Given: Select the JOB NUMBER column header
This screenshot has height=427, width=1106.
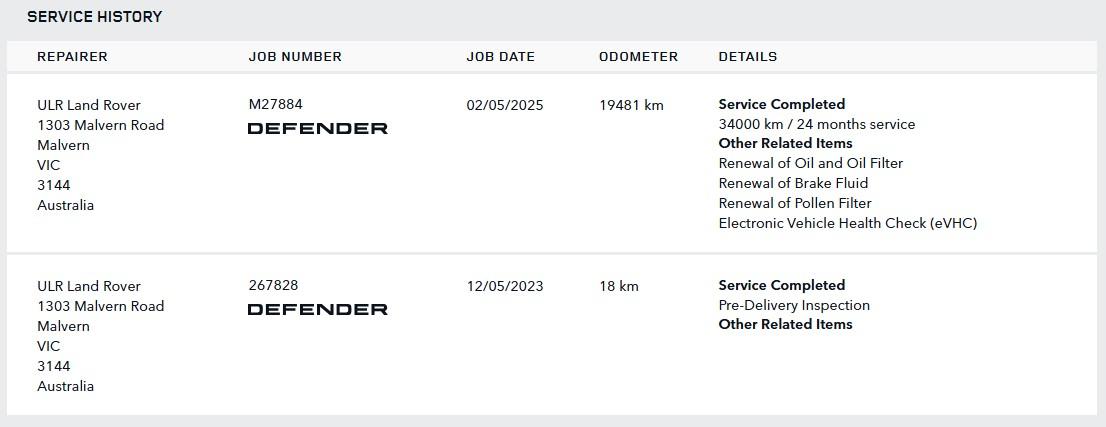Looking at the screenshot, I should coord(295,56).
